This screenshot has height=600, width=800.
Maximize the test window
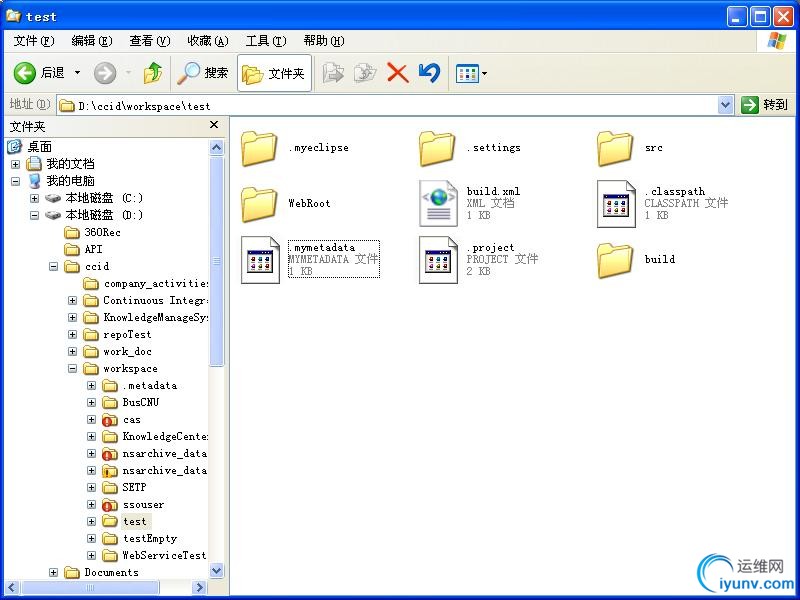760,17
